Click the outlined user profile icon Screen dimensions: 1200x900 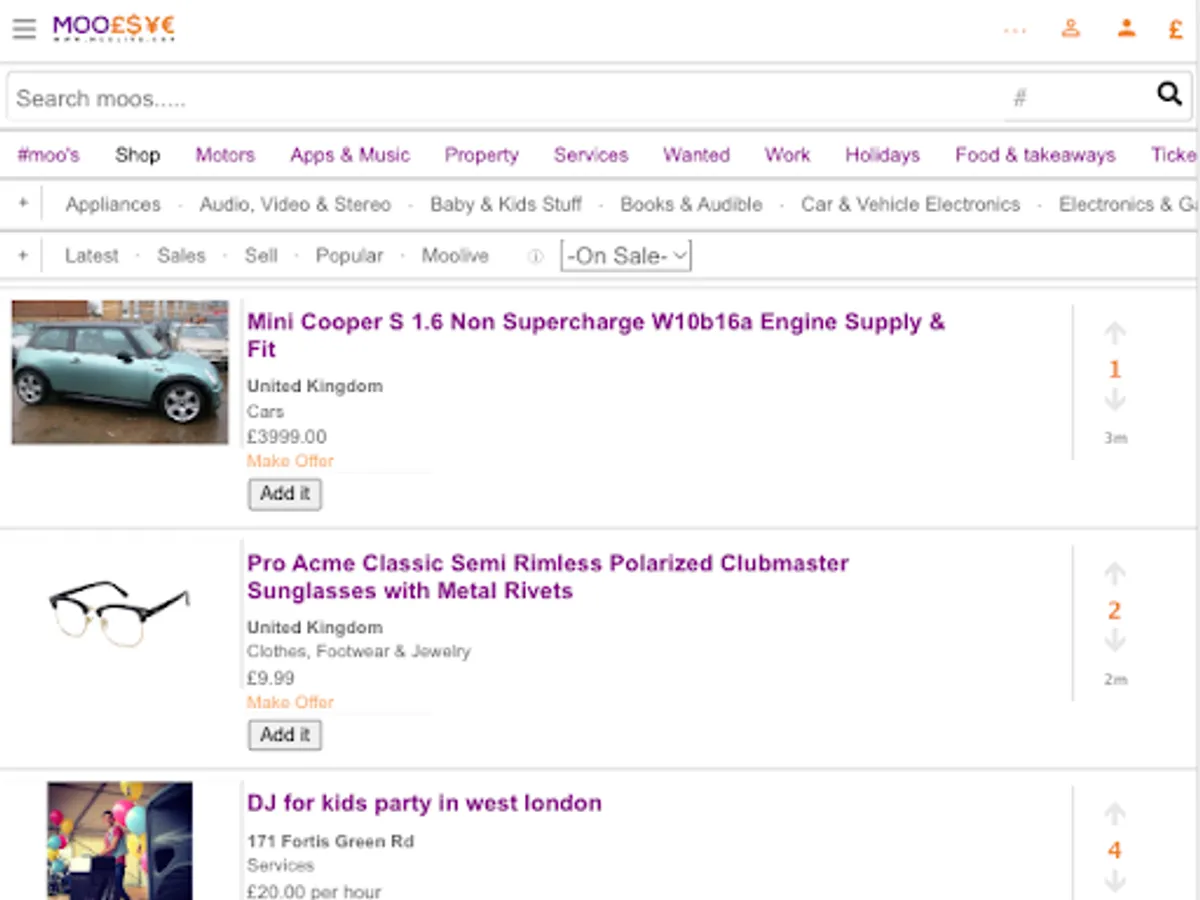coord(1071,28)
